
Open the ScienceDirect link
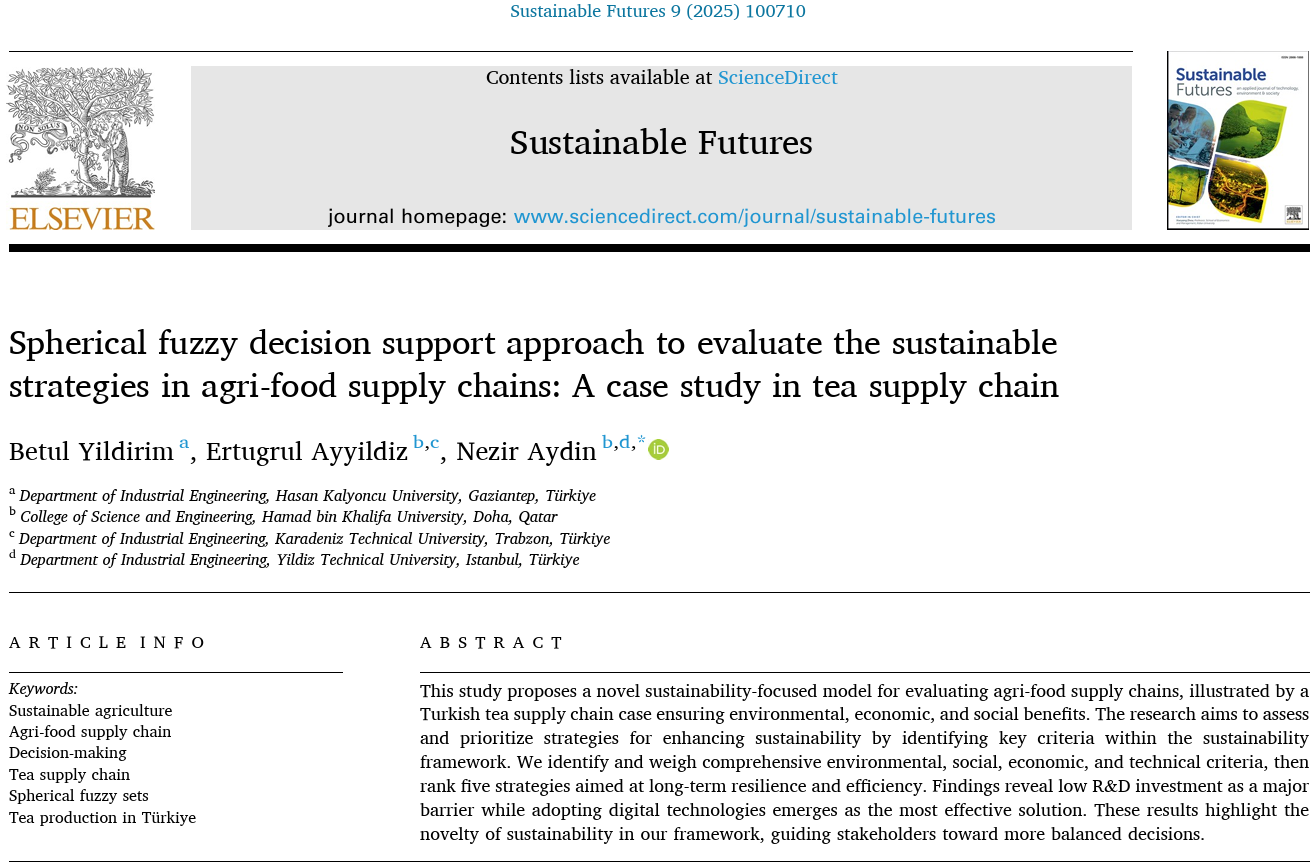click(x=777, y=78)
